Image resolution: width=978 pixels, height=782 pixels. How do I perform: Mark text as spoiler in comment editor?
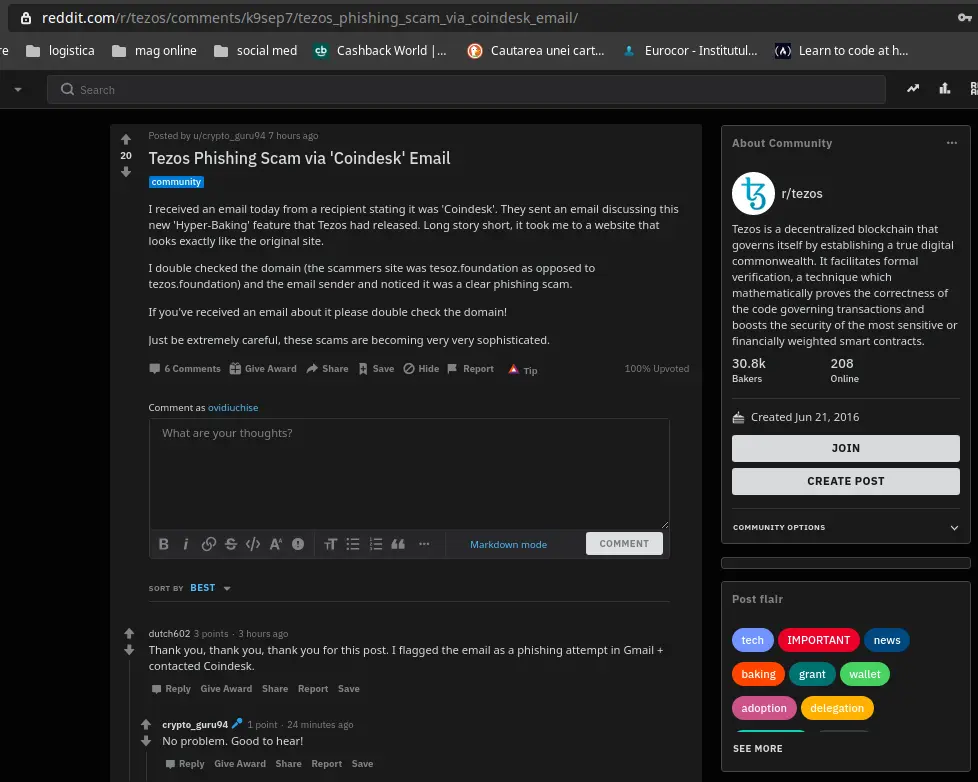pyautogui.click(x=298, y=544)
